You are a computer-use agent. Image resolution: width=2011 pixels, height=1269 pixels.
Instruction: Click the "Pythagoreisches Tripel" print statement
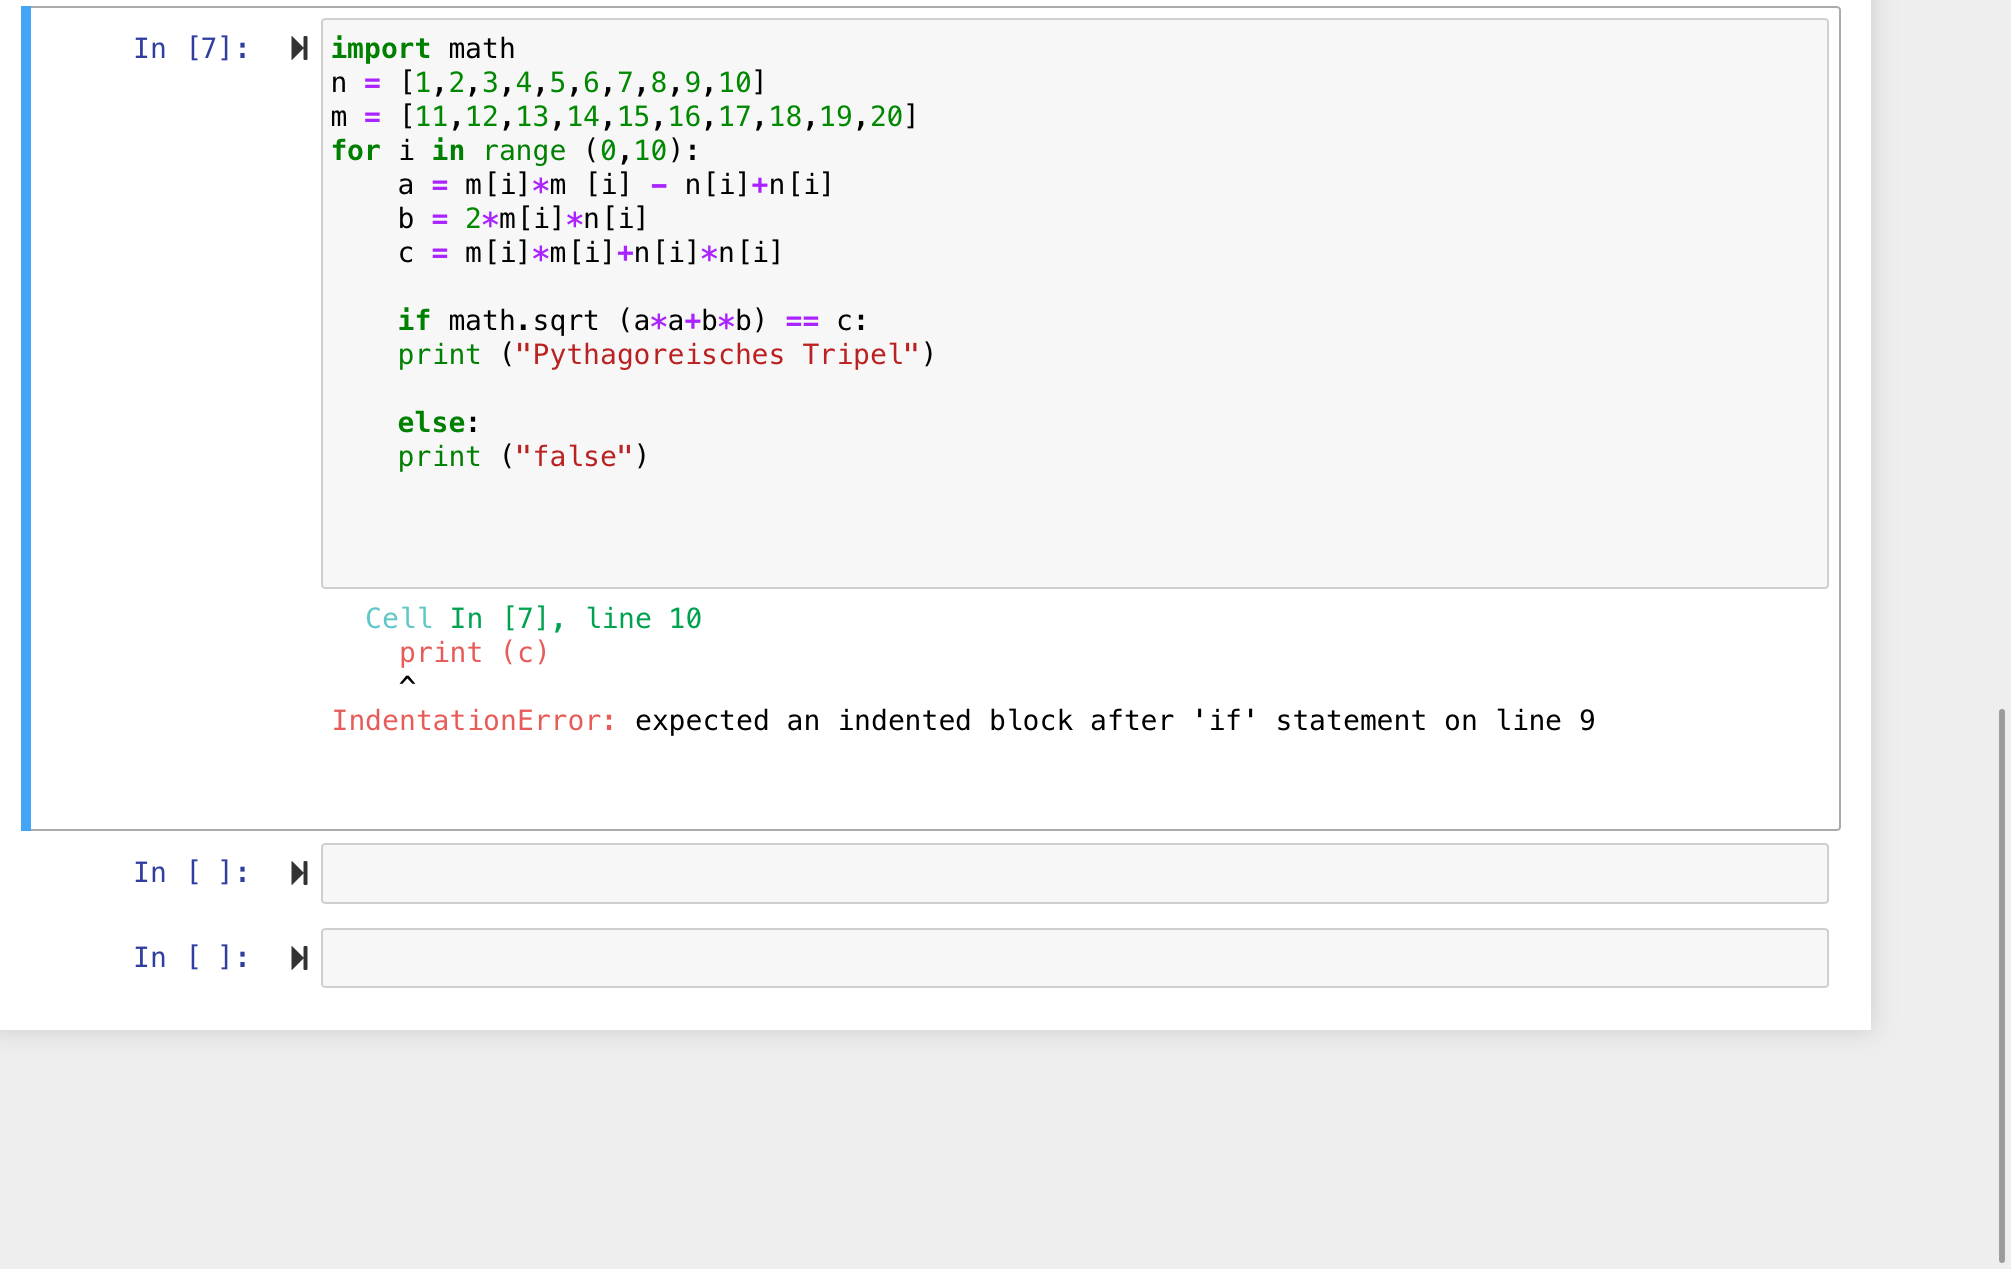(666, 354)
